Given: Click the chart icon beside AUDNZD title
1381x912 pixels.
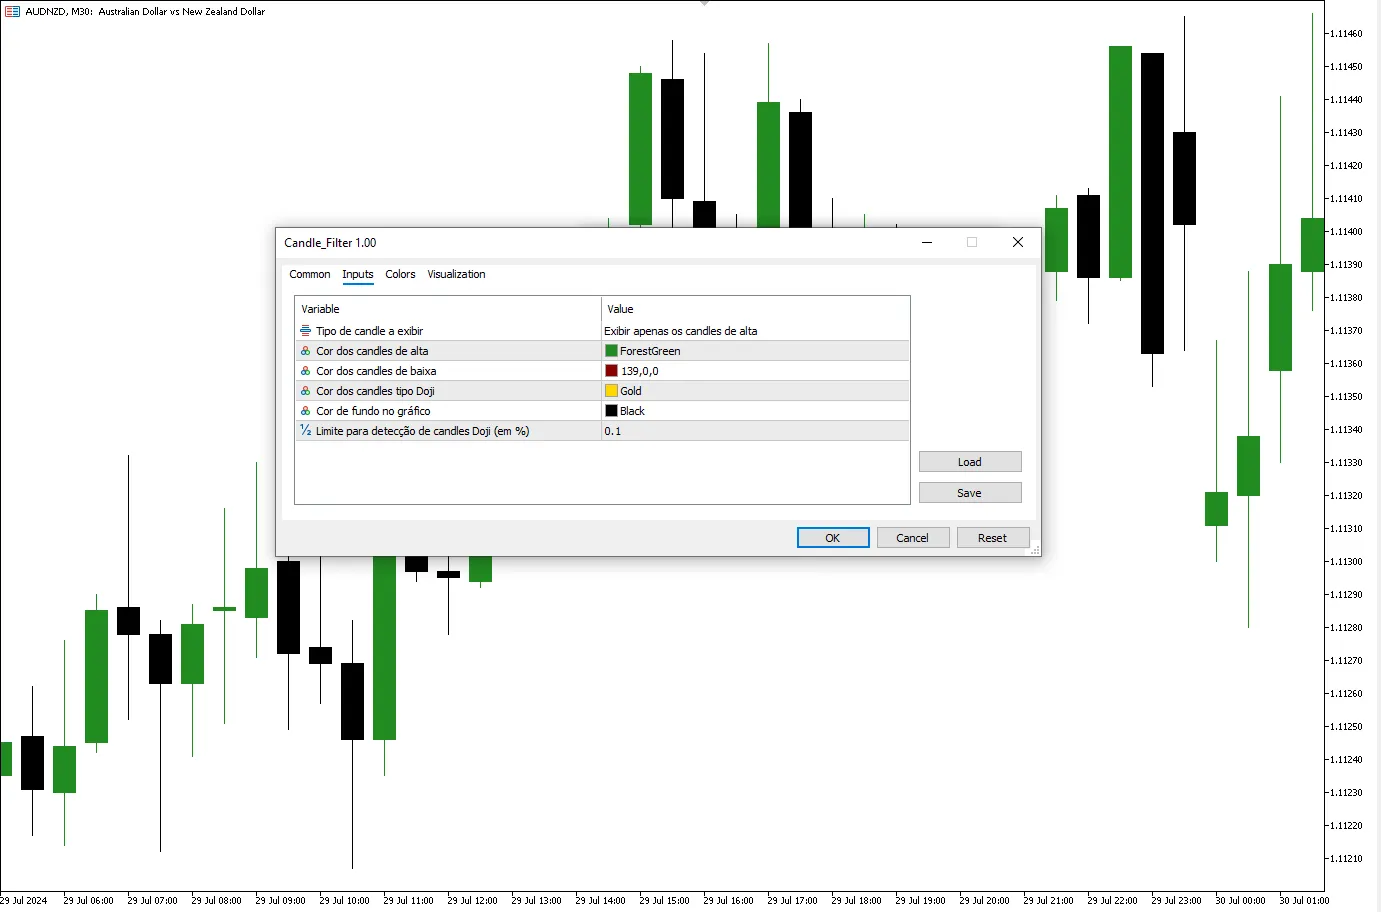Looking at the screenshot, I should [12, 11].
